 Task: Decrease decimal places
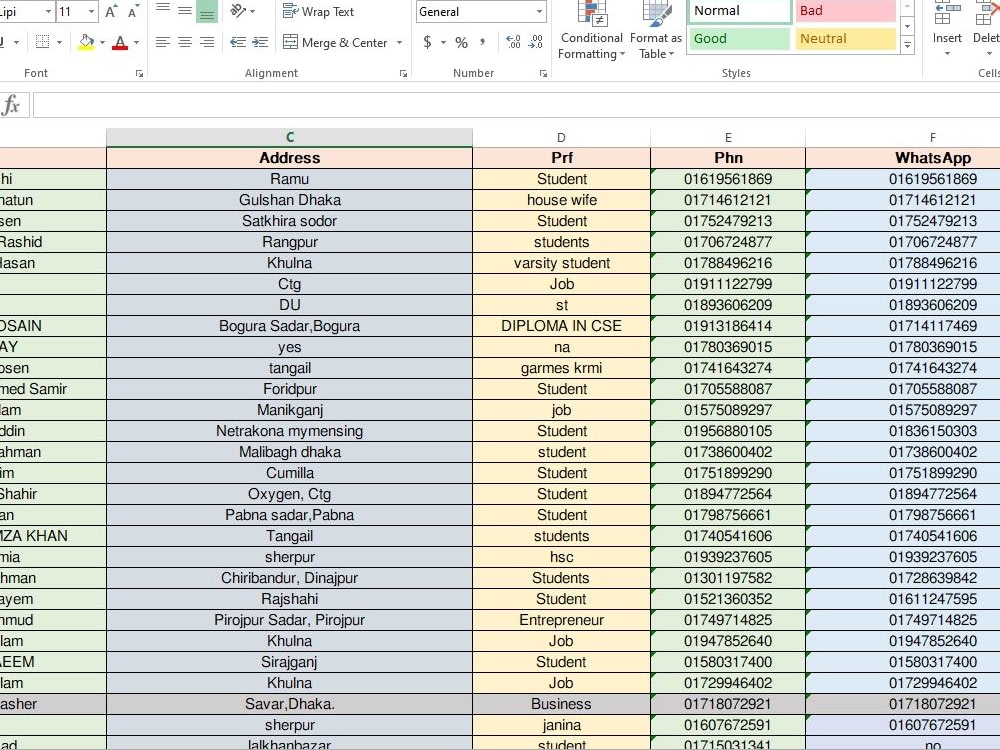tap(536, 43)
